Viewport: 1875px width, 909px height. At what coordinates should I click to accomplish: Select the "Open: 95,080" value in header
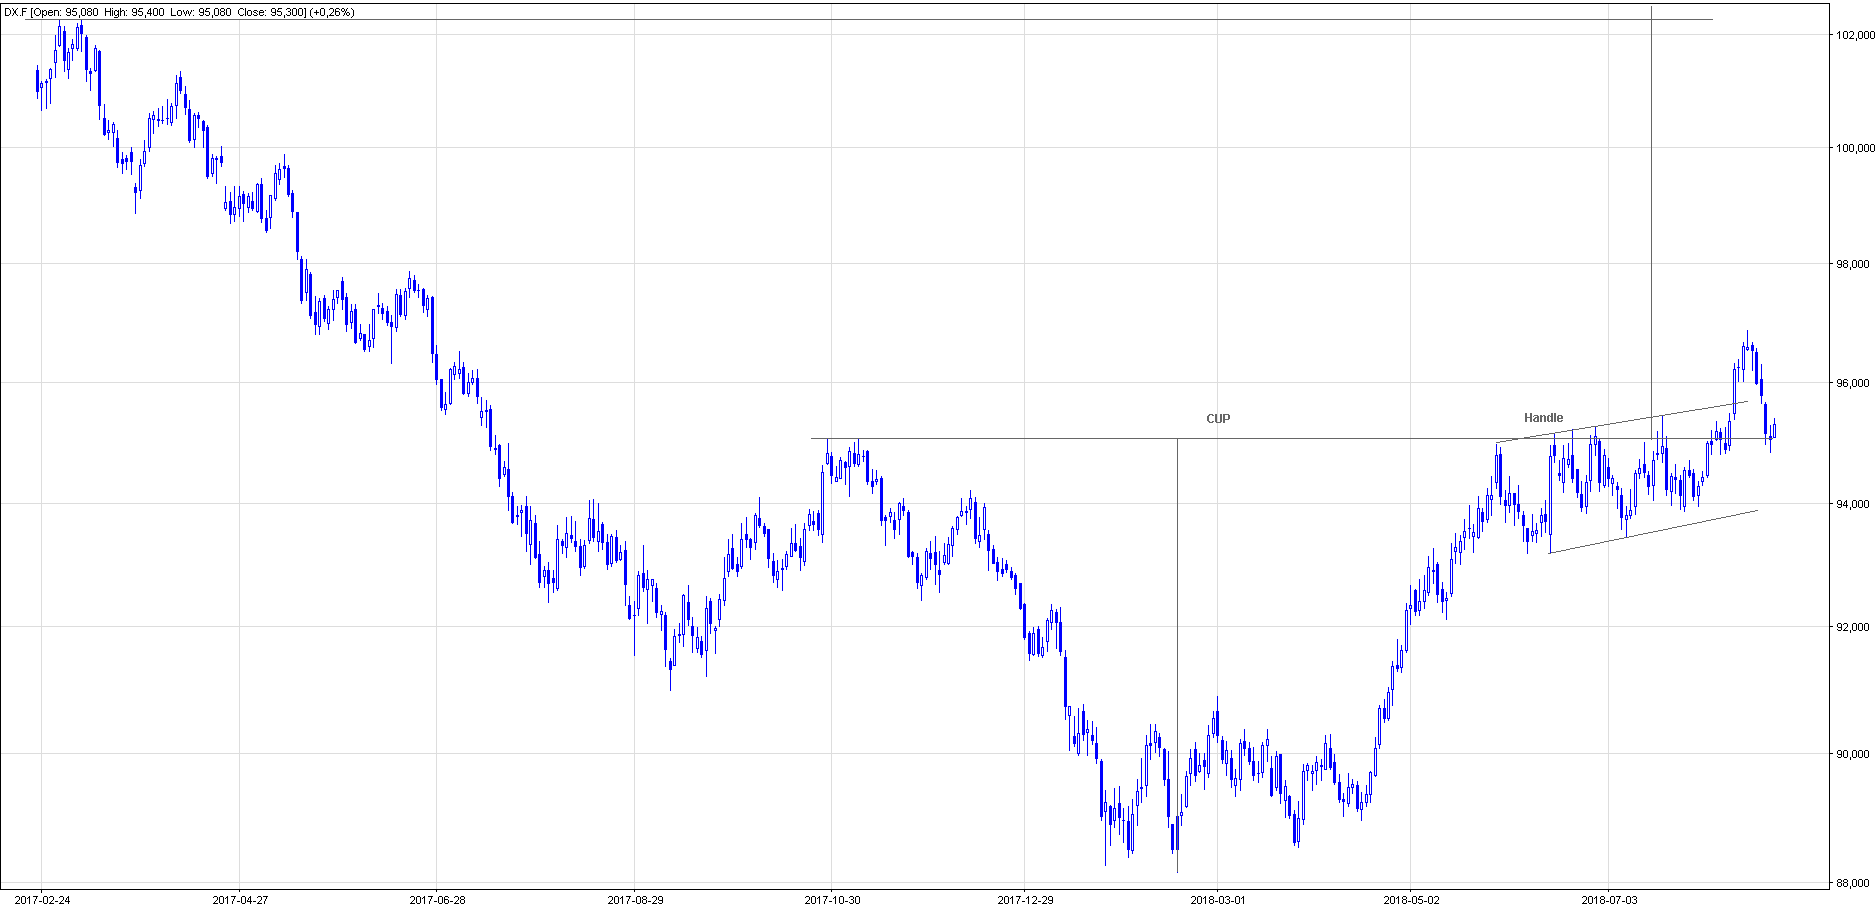66,12
